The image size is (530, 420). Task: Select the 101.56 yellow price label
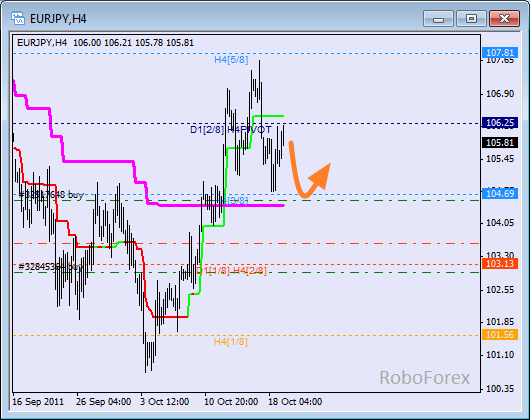500,335
